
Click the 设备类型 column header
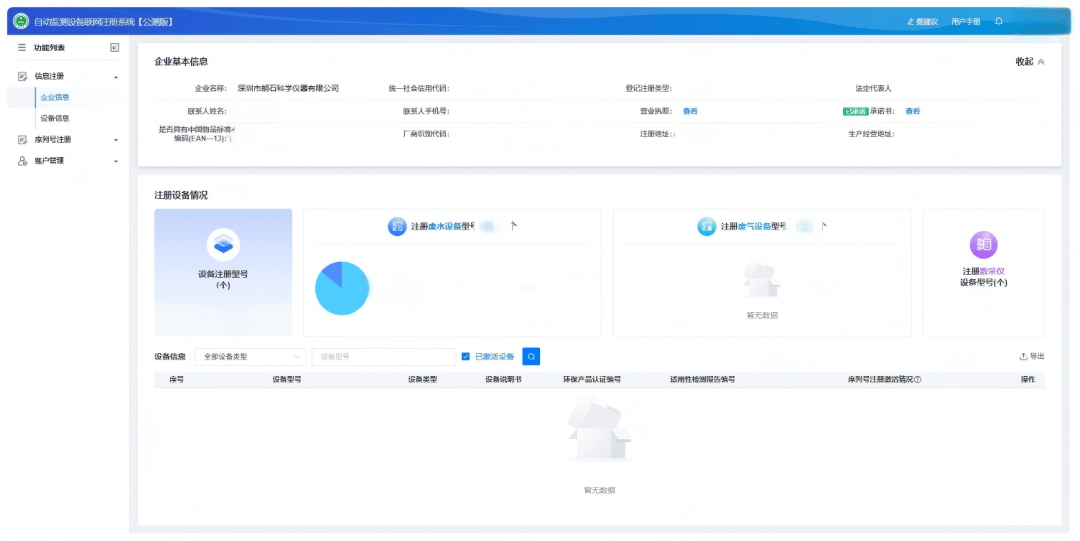click(x=422, y=380)
